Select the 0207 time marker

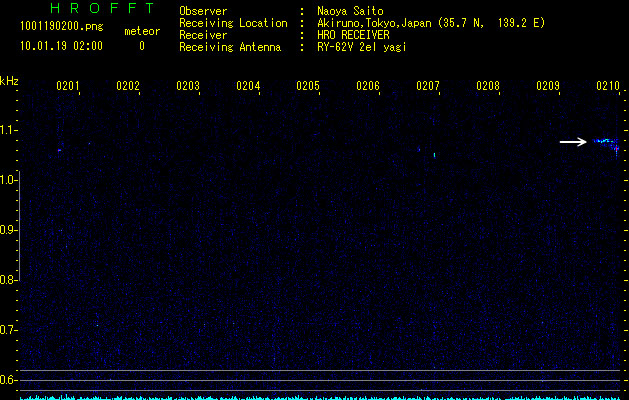428,87
